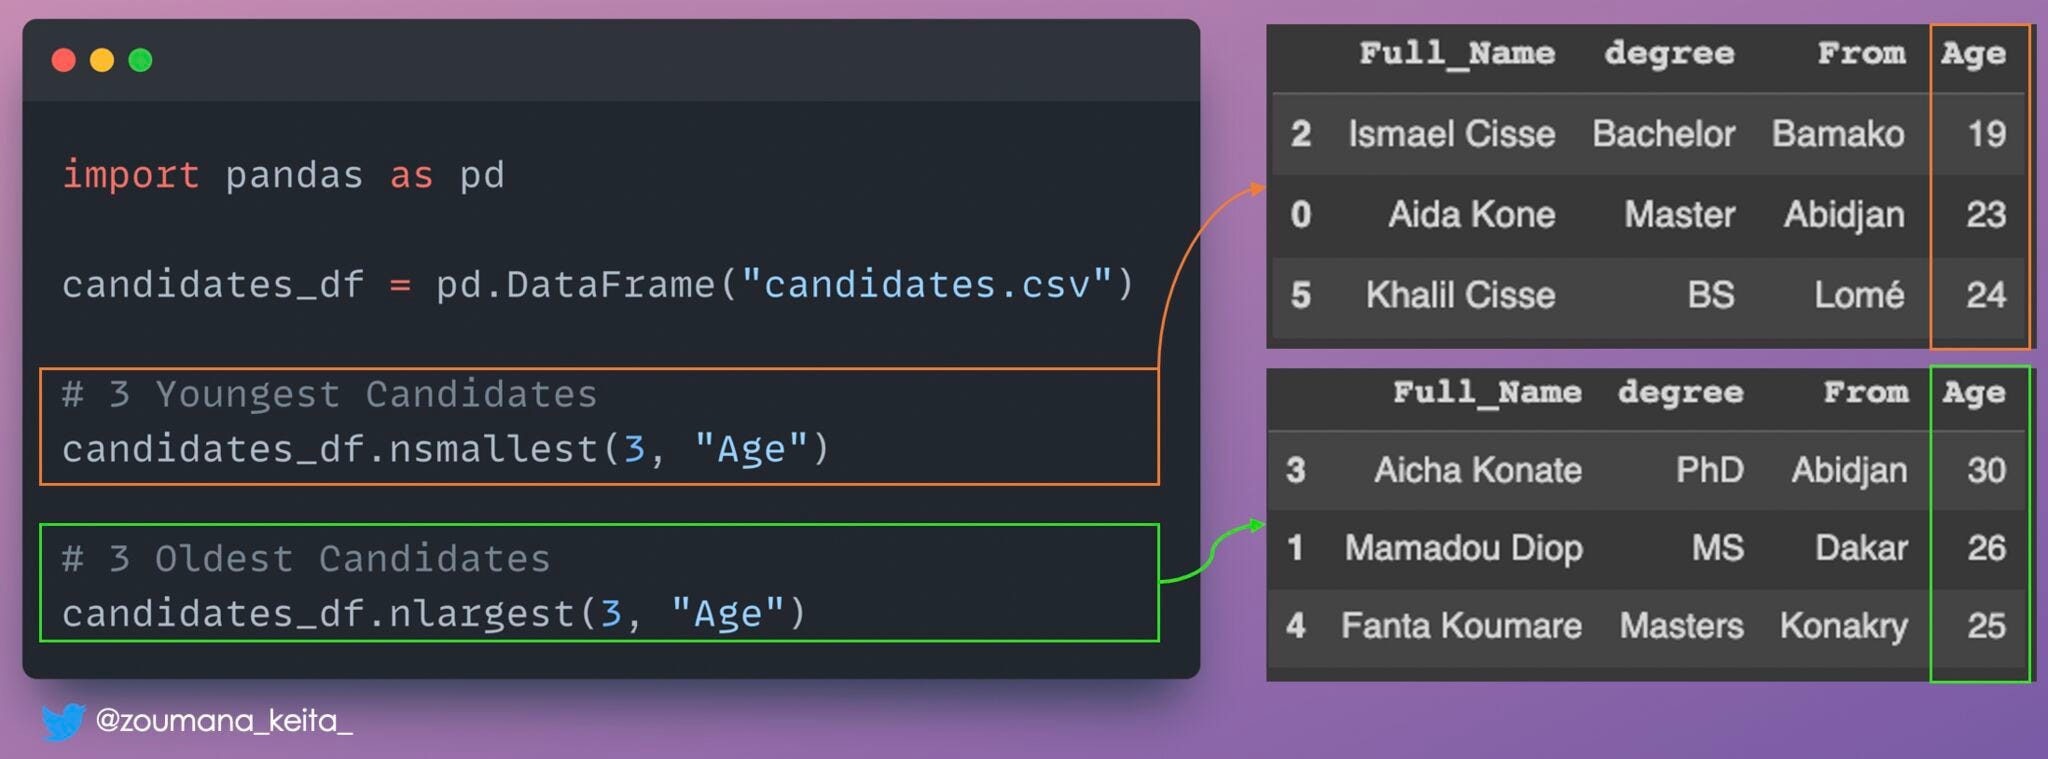Click the Khalil Cisse name cell
This screenshot has width=2048, height=759.
pyautogui.click(x=1460, y=295)
